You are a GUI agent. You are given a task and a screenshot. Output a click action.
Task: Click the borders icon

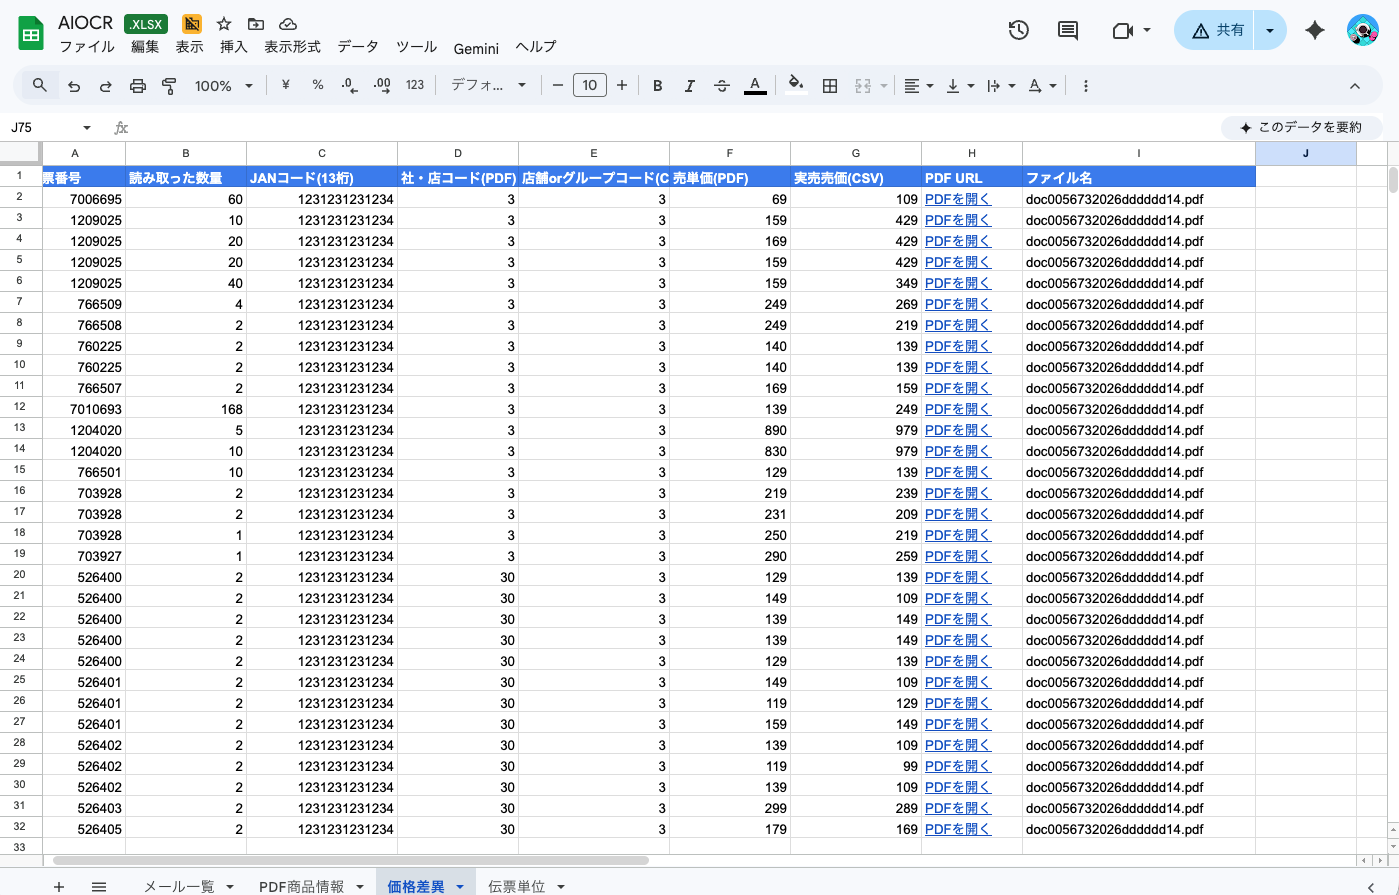pyautogui.click(x=829, y=86)
